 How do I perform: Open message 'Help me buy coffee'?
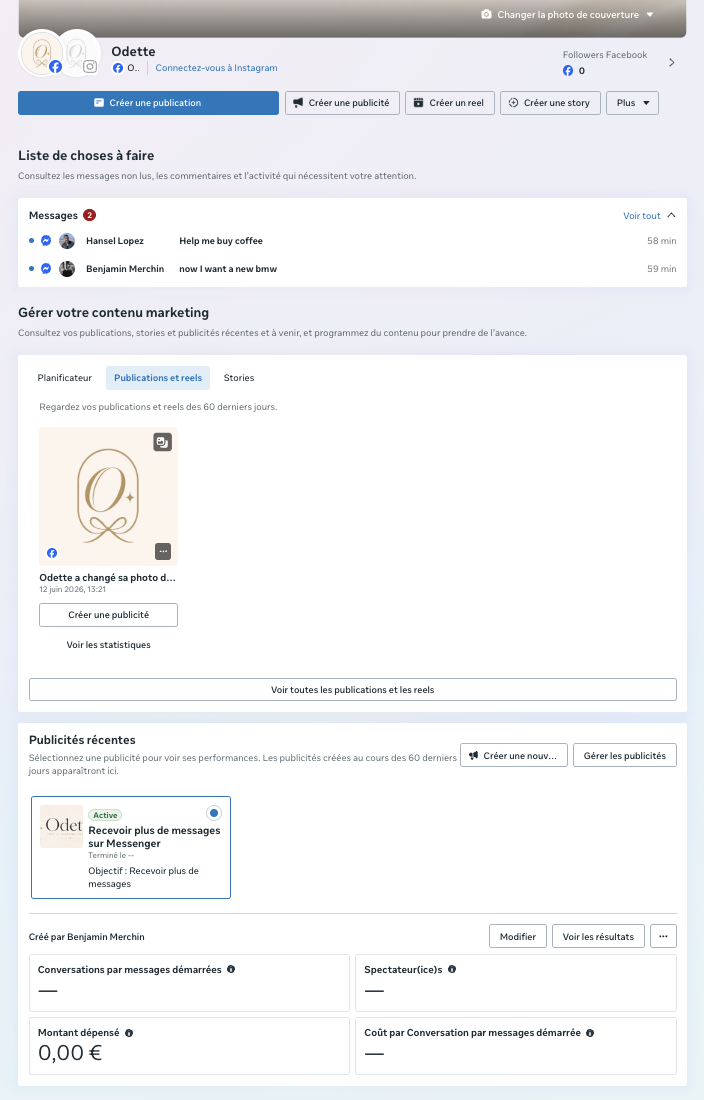tap(221, 241)
